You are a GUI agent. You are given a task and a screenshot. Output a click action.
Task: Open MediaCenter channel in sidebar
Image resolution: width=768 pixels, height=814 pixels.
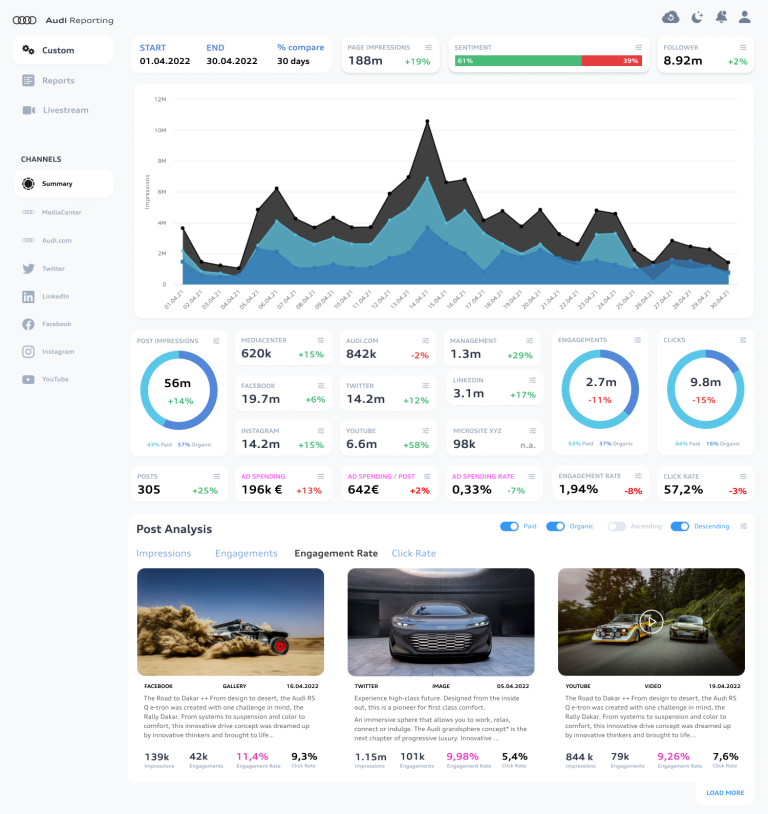click(x=52, y=212)
